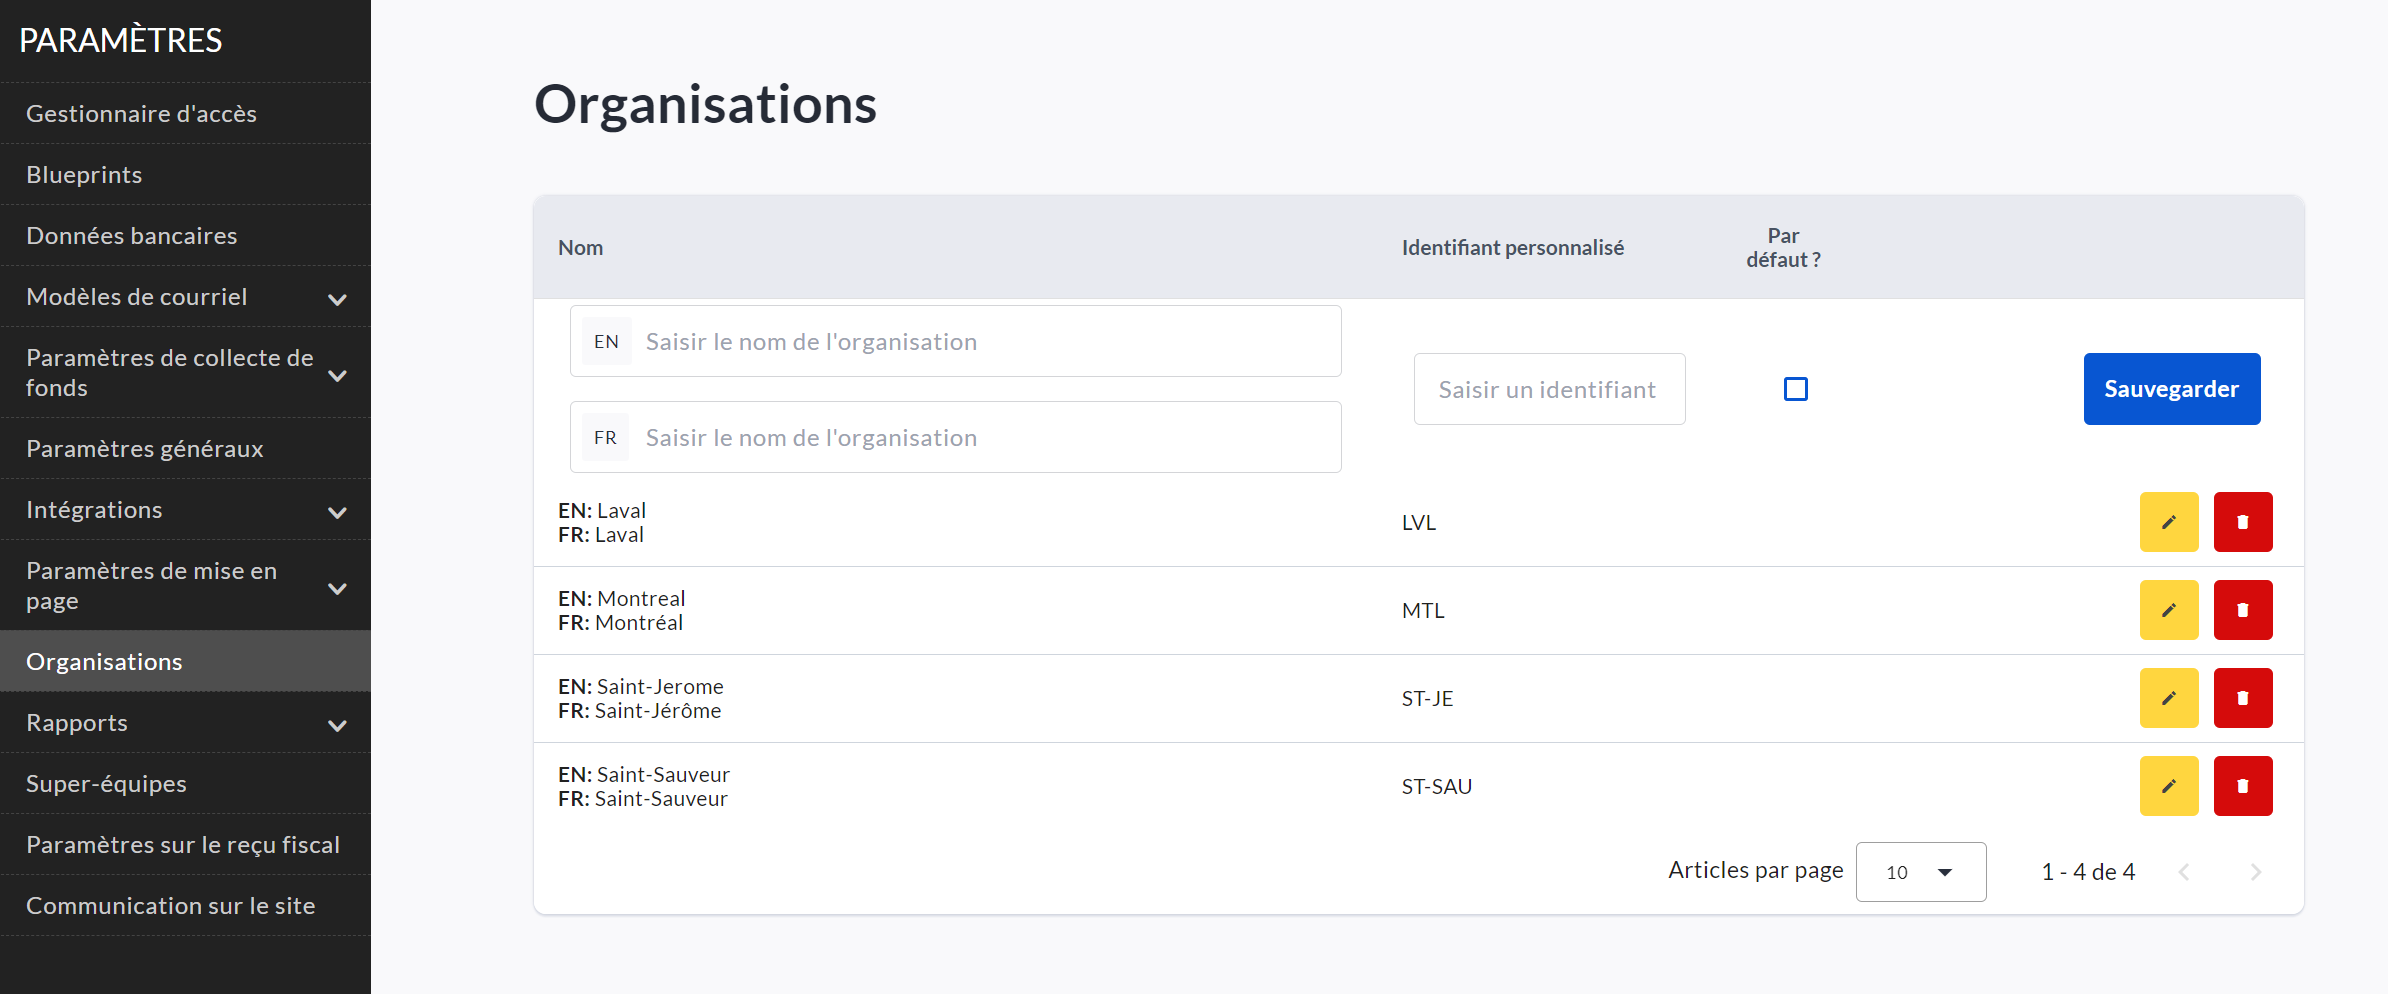Click the edit pencil icon for Laval
Viewport: 2388px width, 994px height.
tap(2168, 522)
